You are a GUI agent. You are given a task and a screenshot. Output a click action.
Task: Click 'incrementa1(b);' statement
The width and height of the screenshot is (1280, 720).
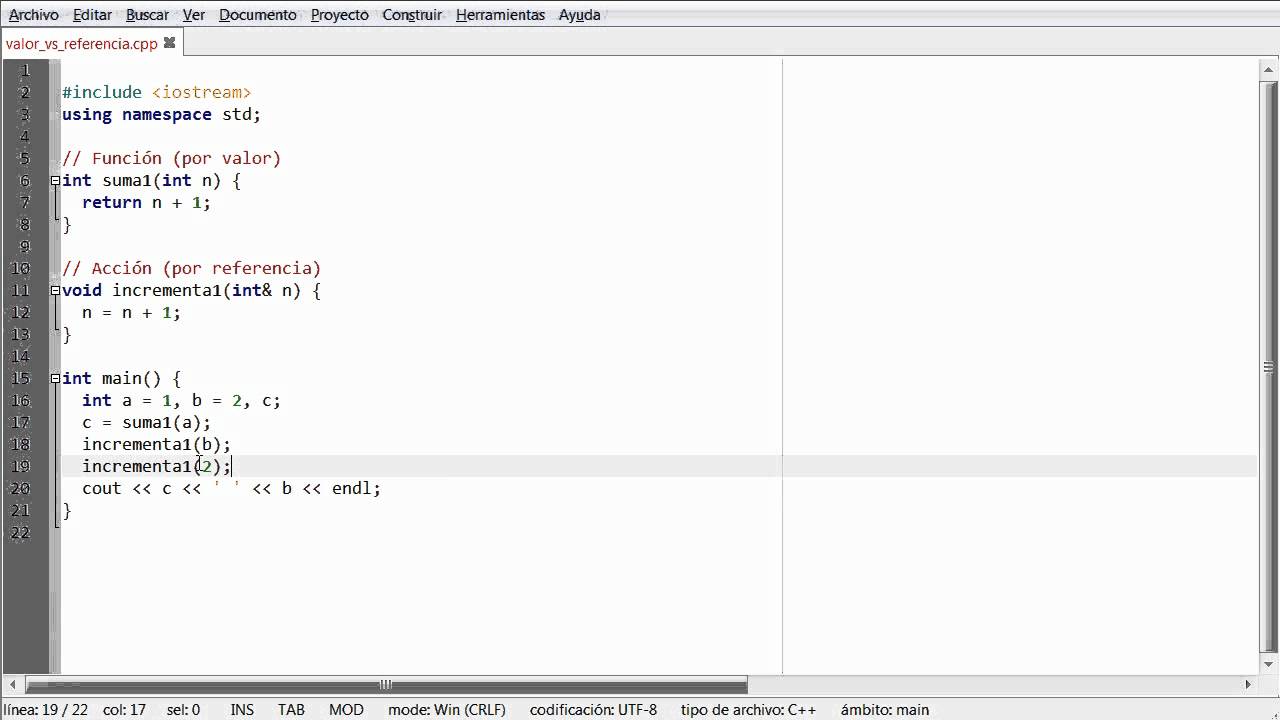click(156, 444)
